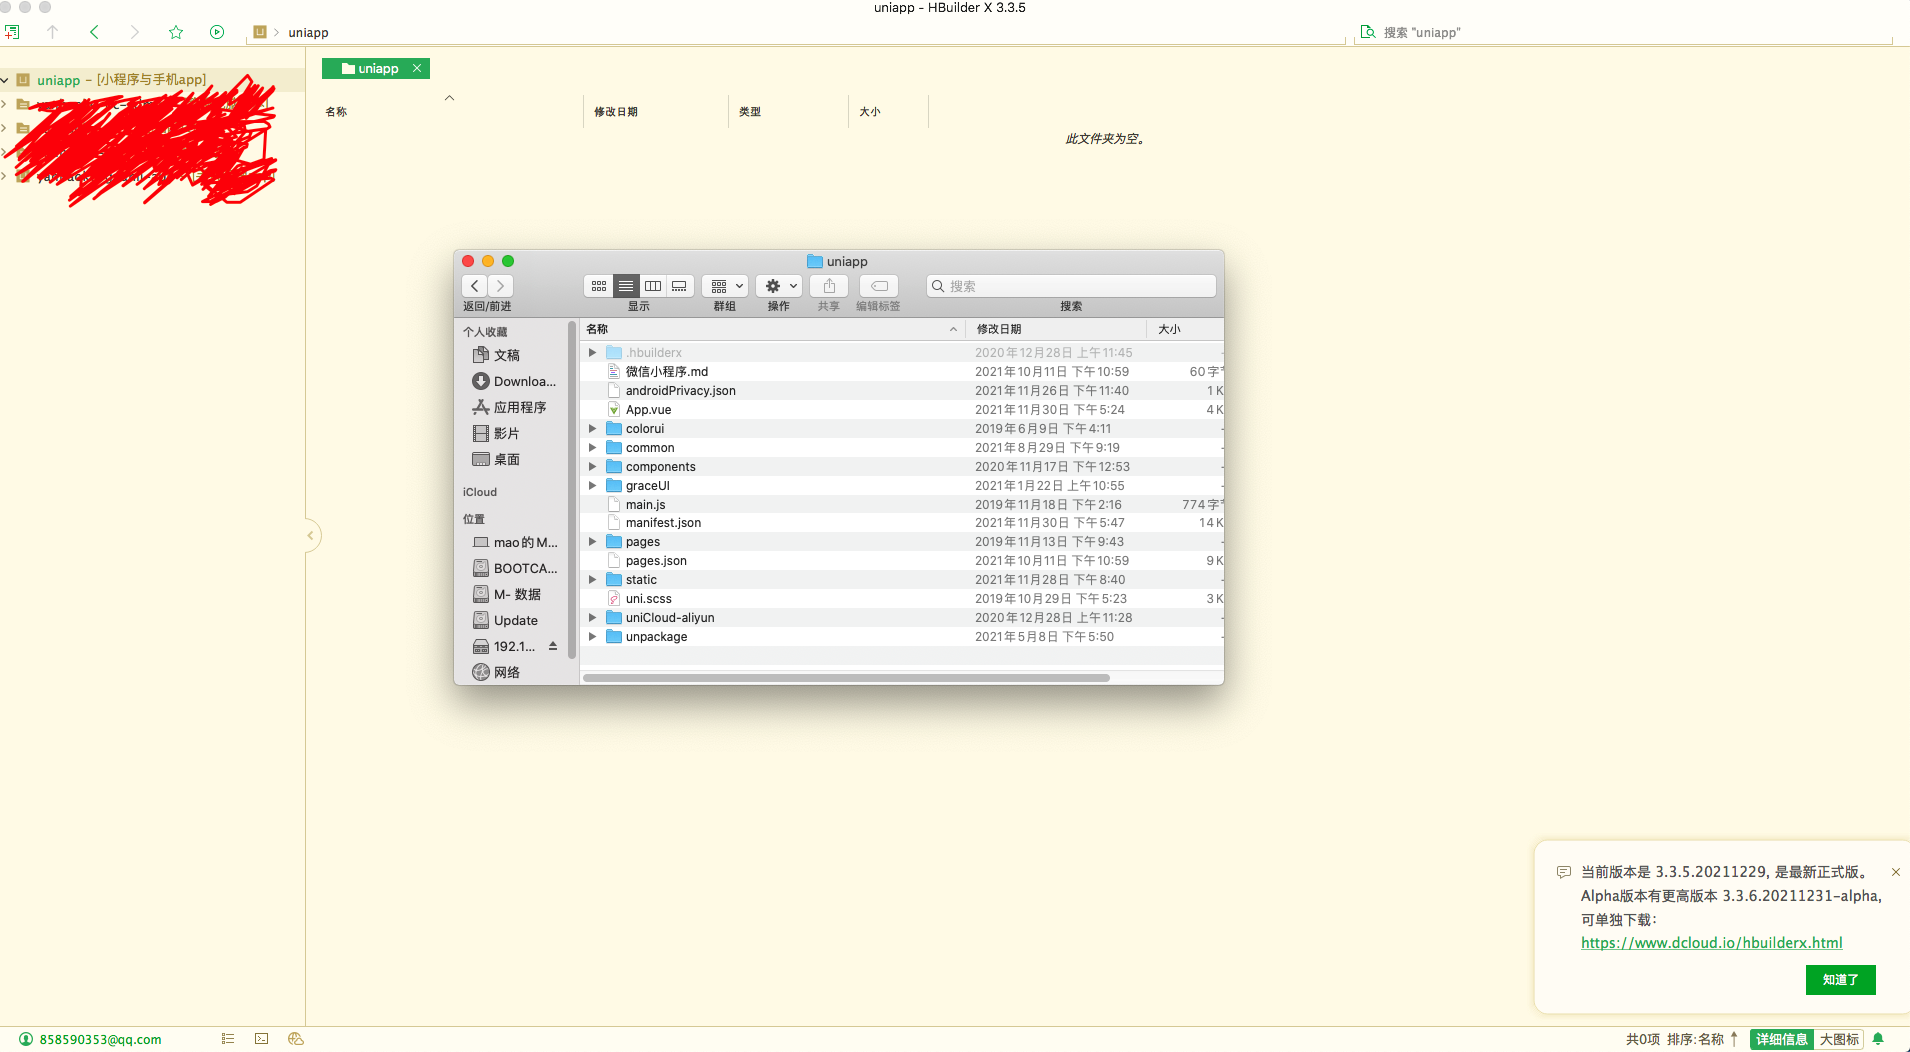
Task: Collapse the uniapp project tree node
Action: tap(5, 80)
